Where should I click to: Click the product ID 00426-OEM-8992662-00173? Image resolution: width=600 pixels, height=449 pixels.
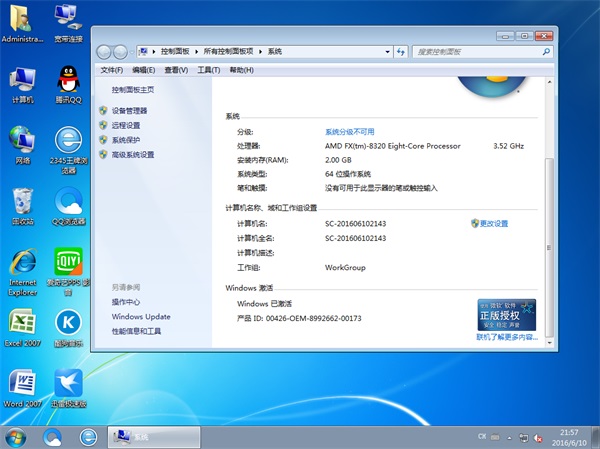[x=313, y=318]
